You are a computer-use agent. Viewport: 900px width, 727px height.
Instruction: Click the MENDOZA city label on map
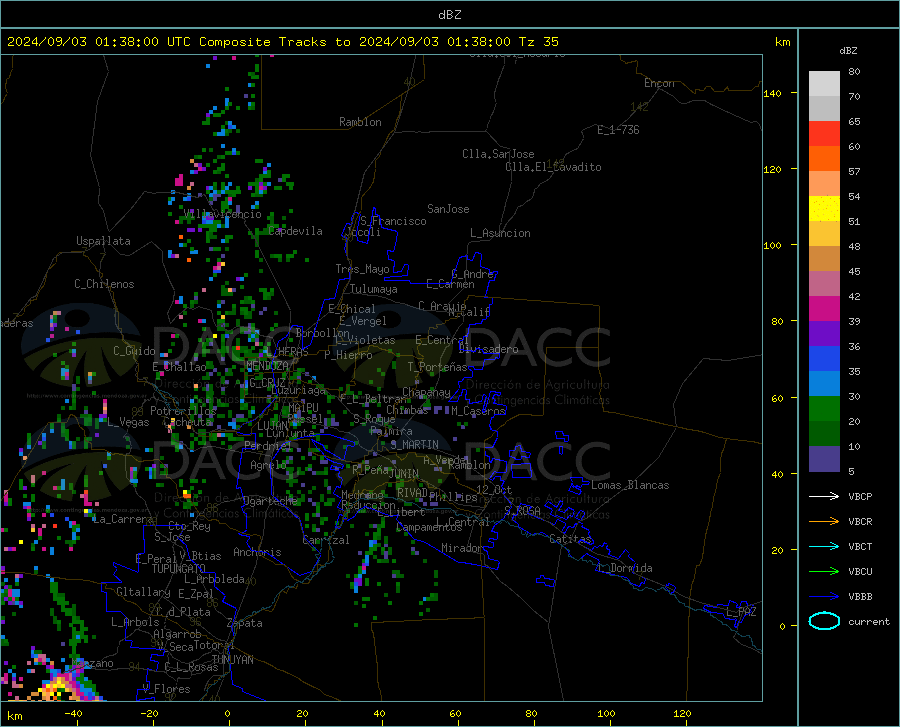coord(267,366)
